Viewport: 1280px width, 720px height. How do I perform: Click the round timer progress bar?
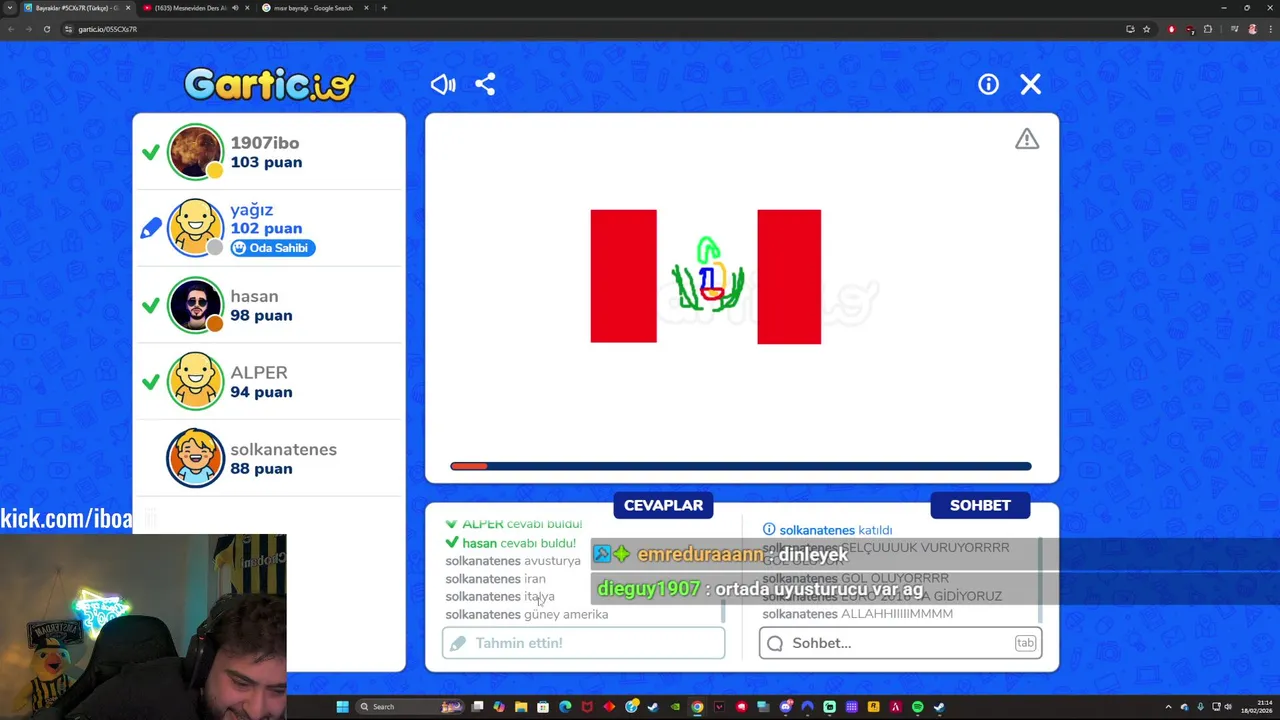pyautogui.click(x=741, y=466)
